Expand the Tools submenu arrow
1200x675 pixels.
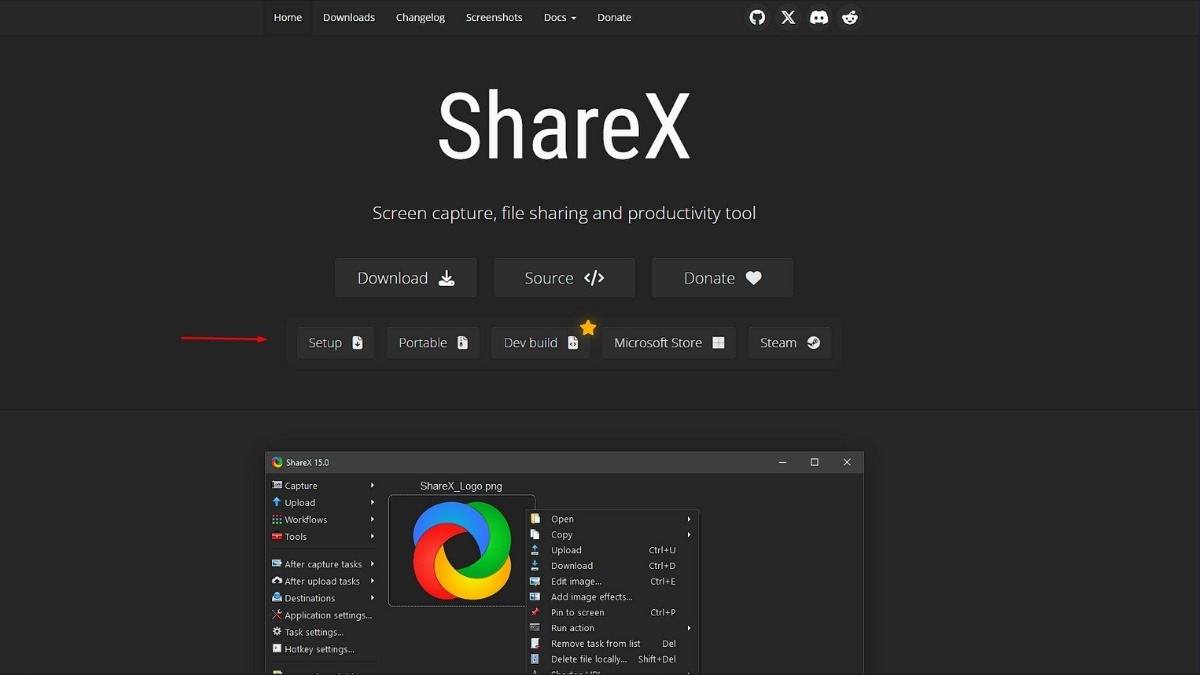point(372,537)
